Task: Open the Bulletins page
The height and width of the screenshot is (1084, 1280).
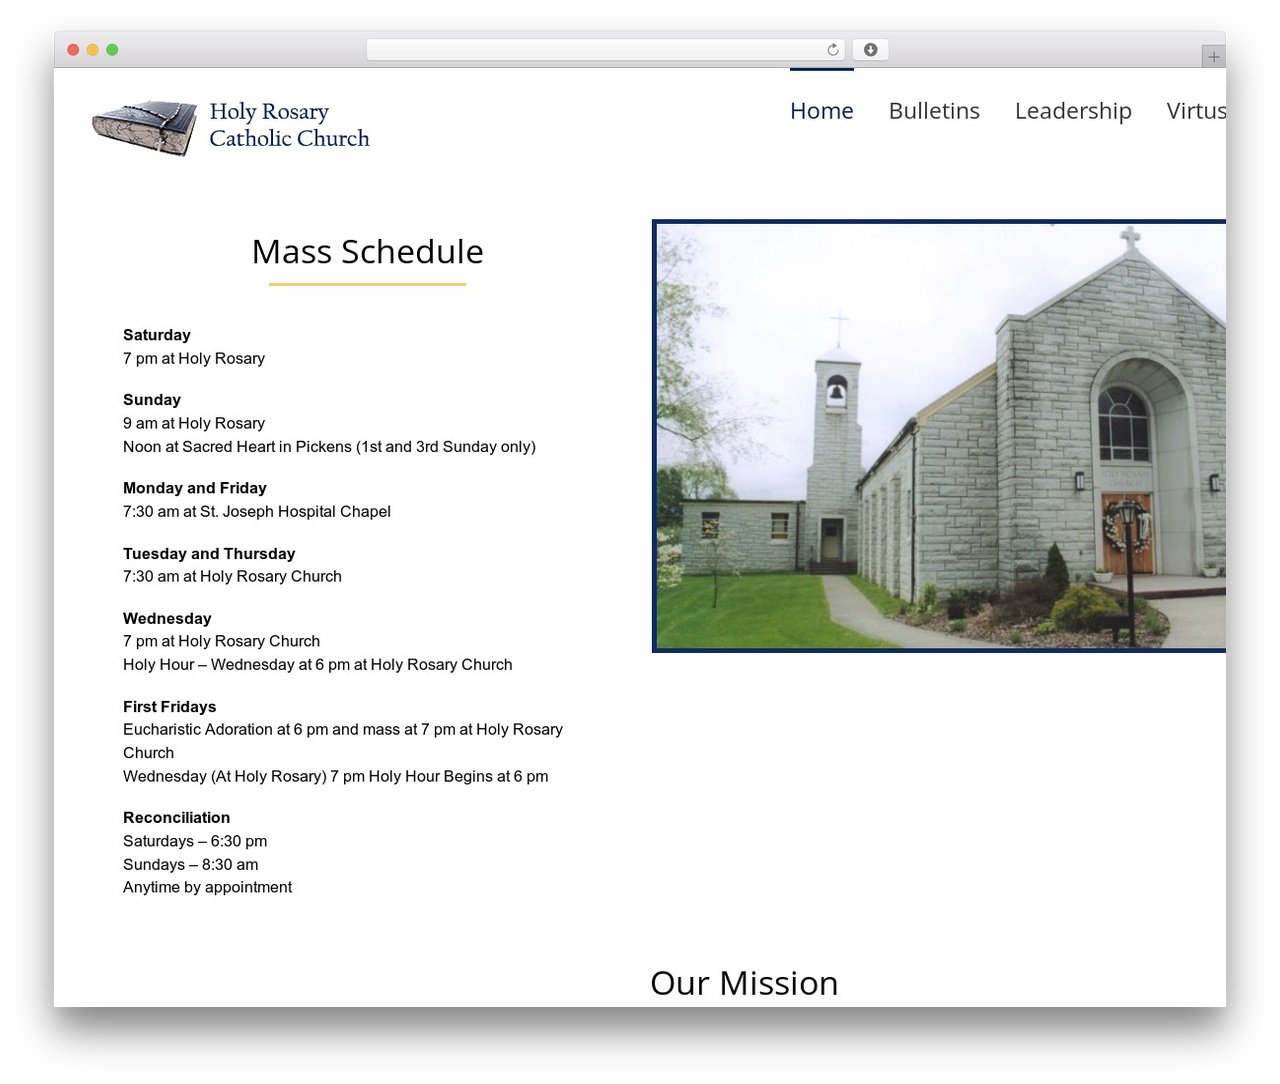Action: pyautogui.click(x=934, y=111)
